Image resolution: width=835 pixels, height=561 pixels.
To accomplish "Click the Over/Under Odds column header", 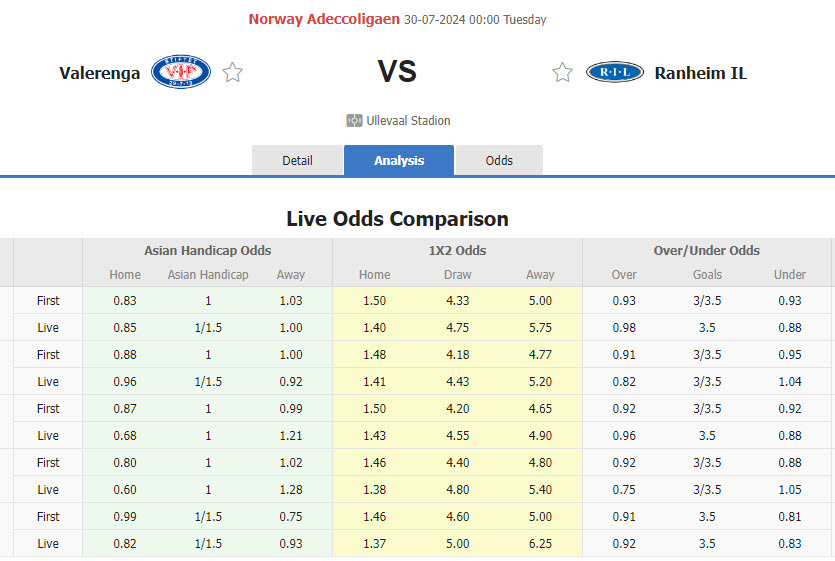I will click(707, 251).
